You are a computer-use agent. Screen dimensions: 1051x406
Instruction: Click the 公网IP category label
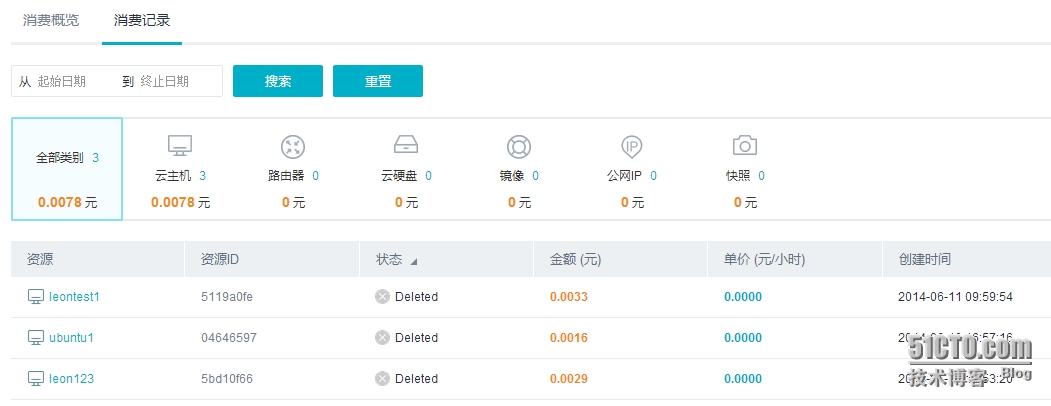point(624,176)
